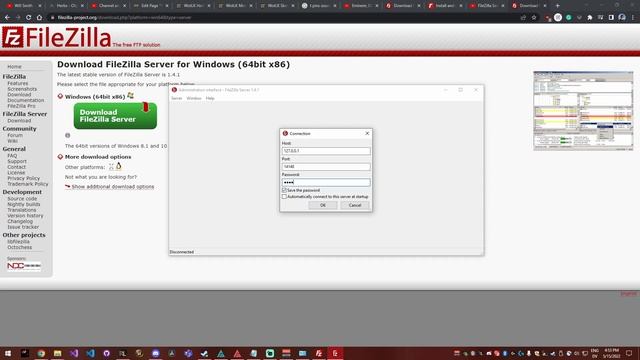The image size is (640, 360).
Task: Bookmark this page with the star icon
Action: click(x=534, y=18)
